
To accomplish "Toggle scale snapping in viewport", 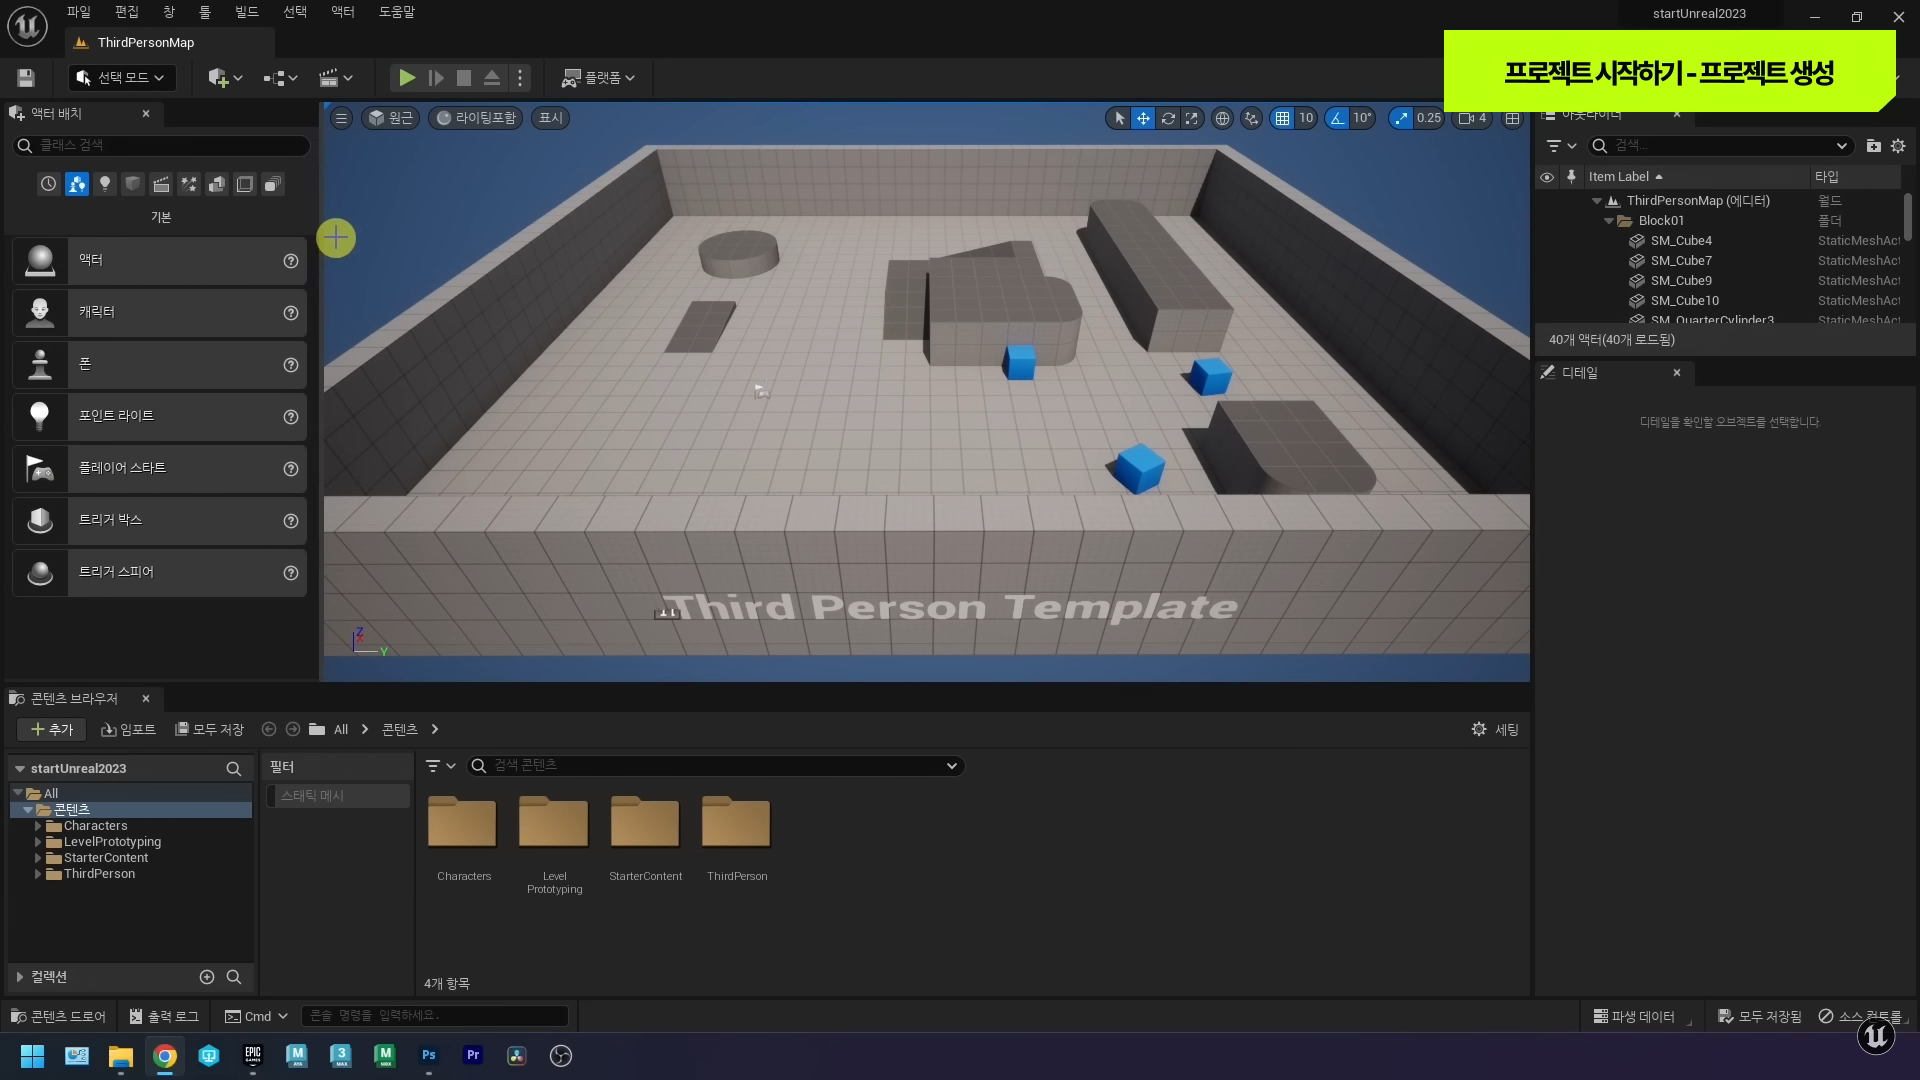I will (x=1401, y=118).
